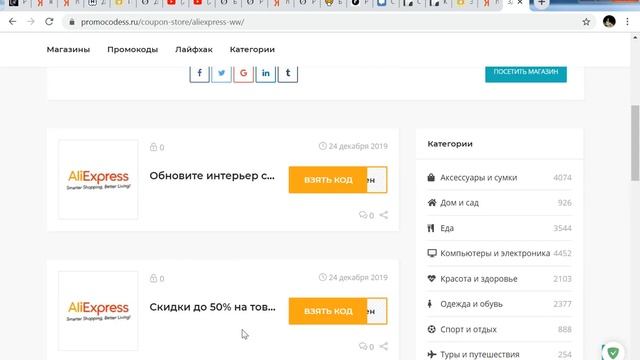Click the share icon on the Скидки до 50% coupon
Viewport: 640px width, 360px height.
(384, 346)
